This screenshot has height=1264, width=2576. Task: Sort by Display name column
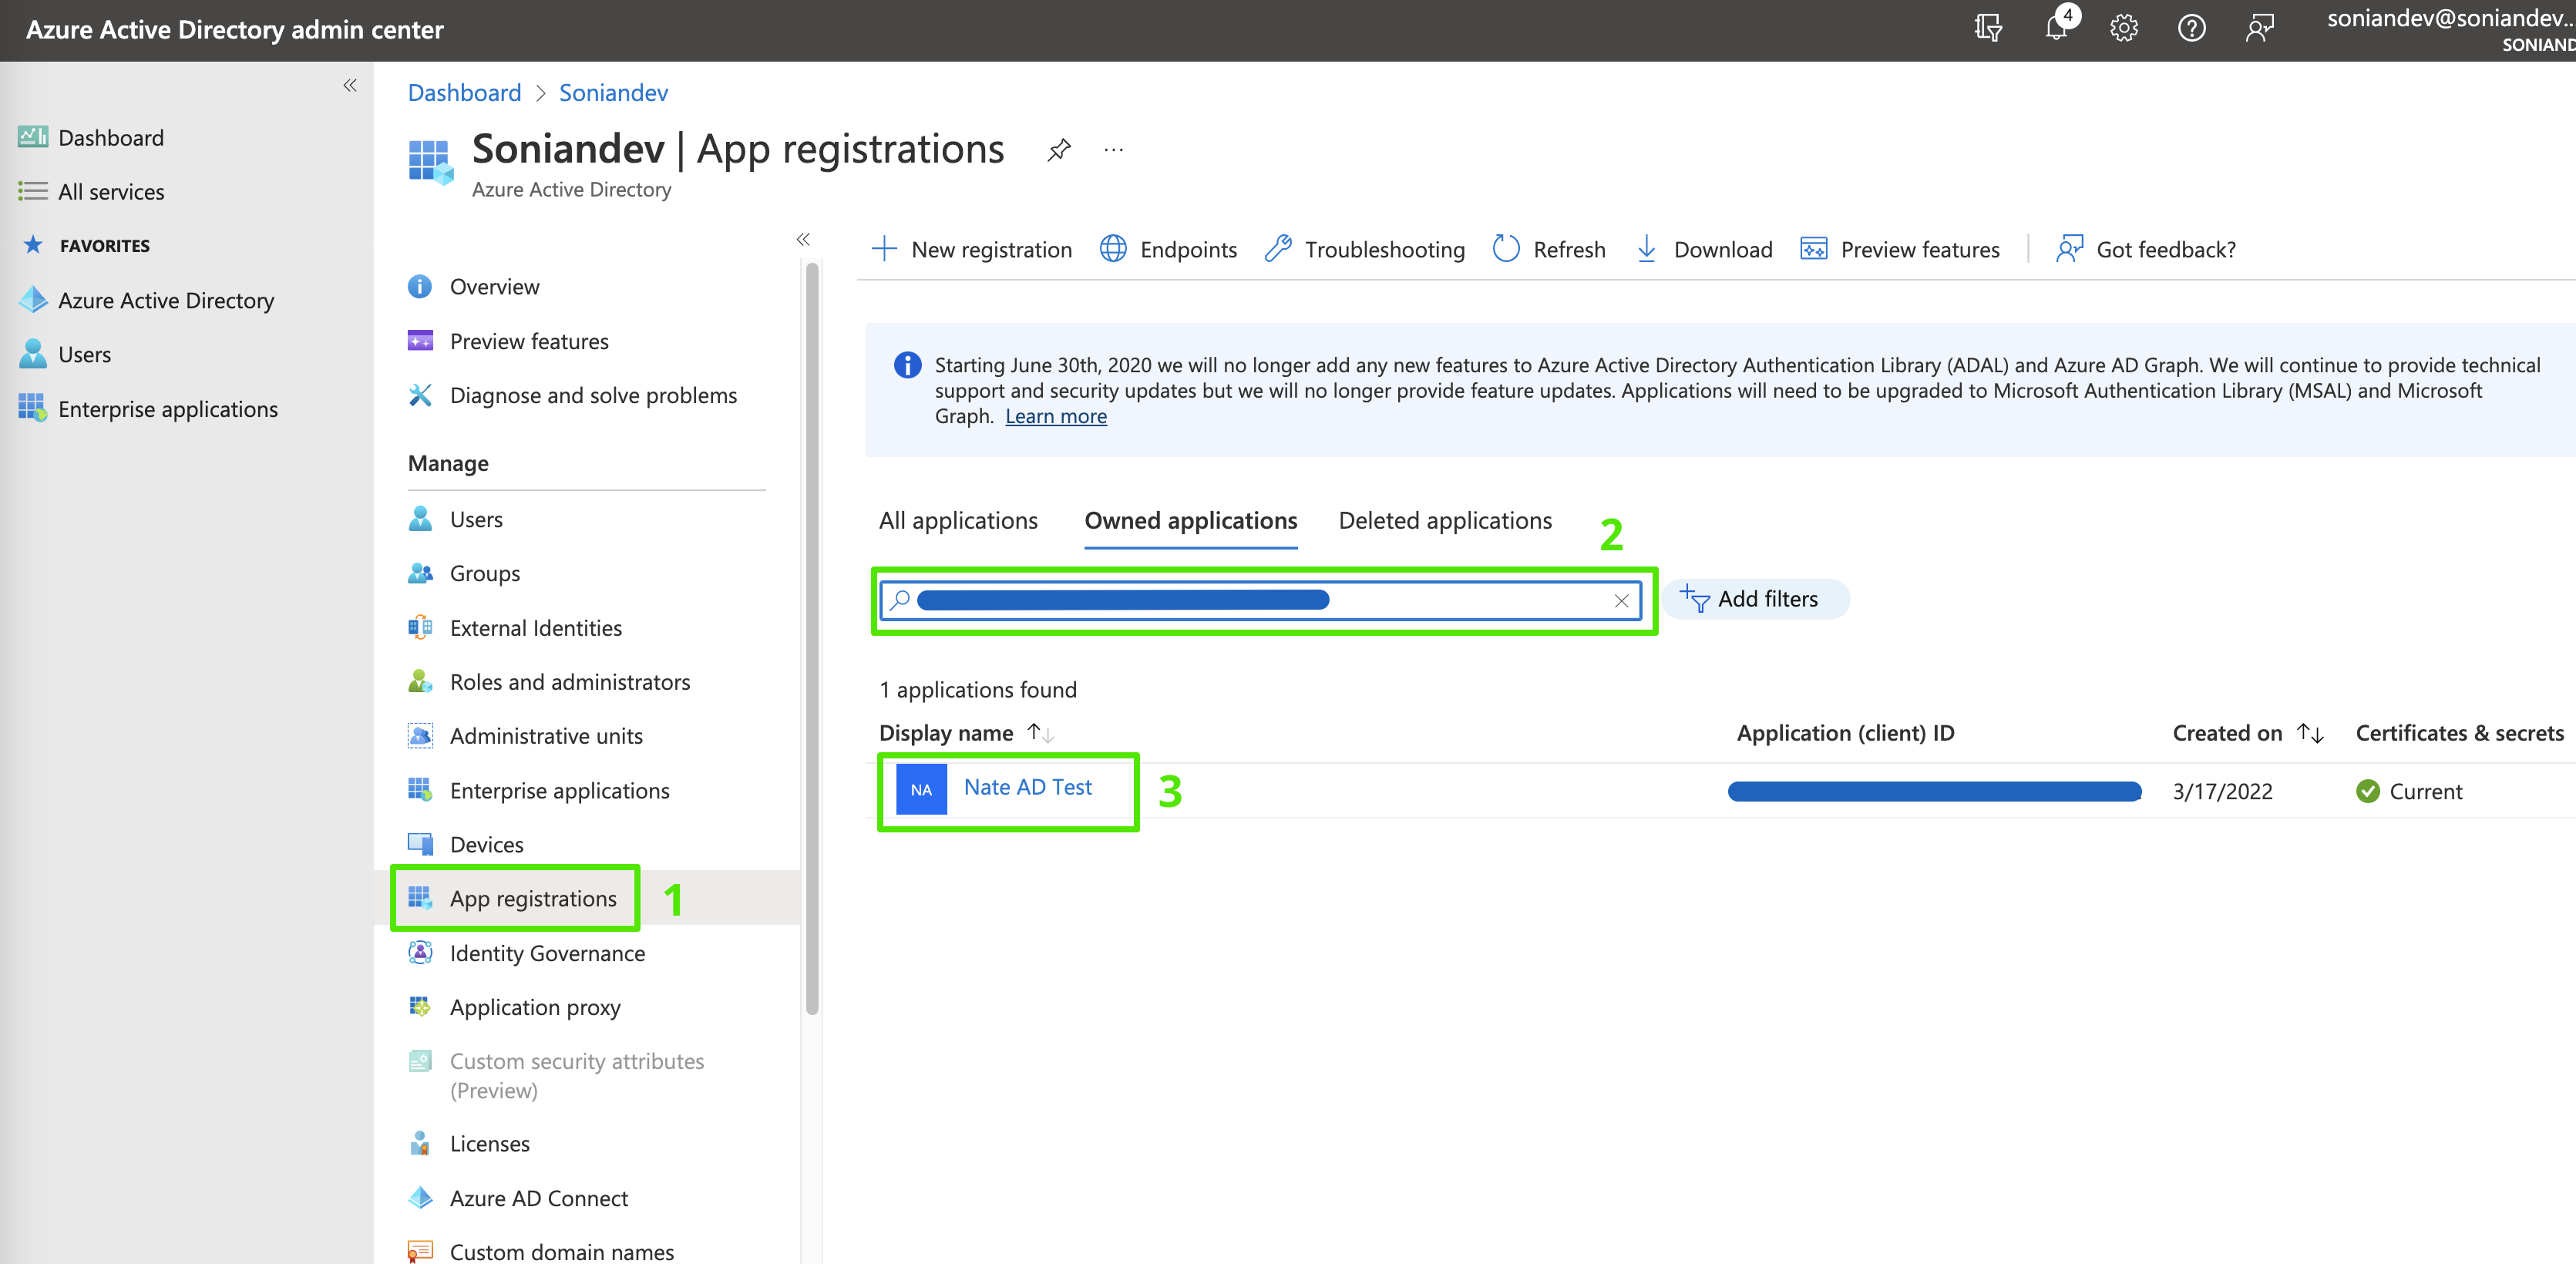tap(966, 733)
